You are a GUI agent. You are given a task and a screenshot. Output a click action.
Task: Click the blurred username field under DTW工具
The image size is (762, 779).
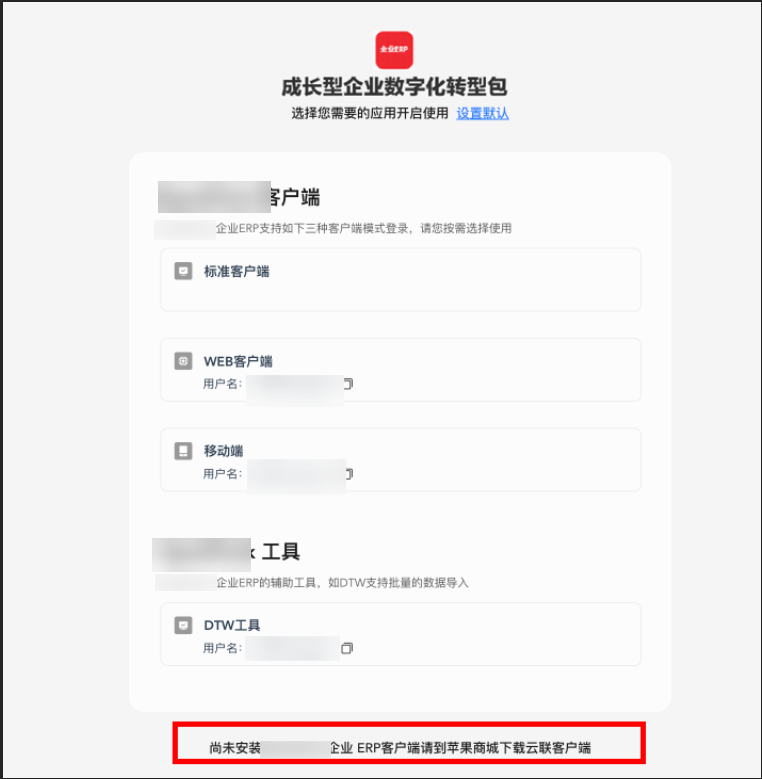[x=293, y=648]
